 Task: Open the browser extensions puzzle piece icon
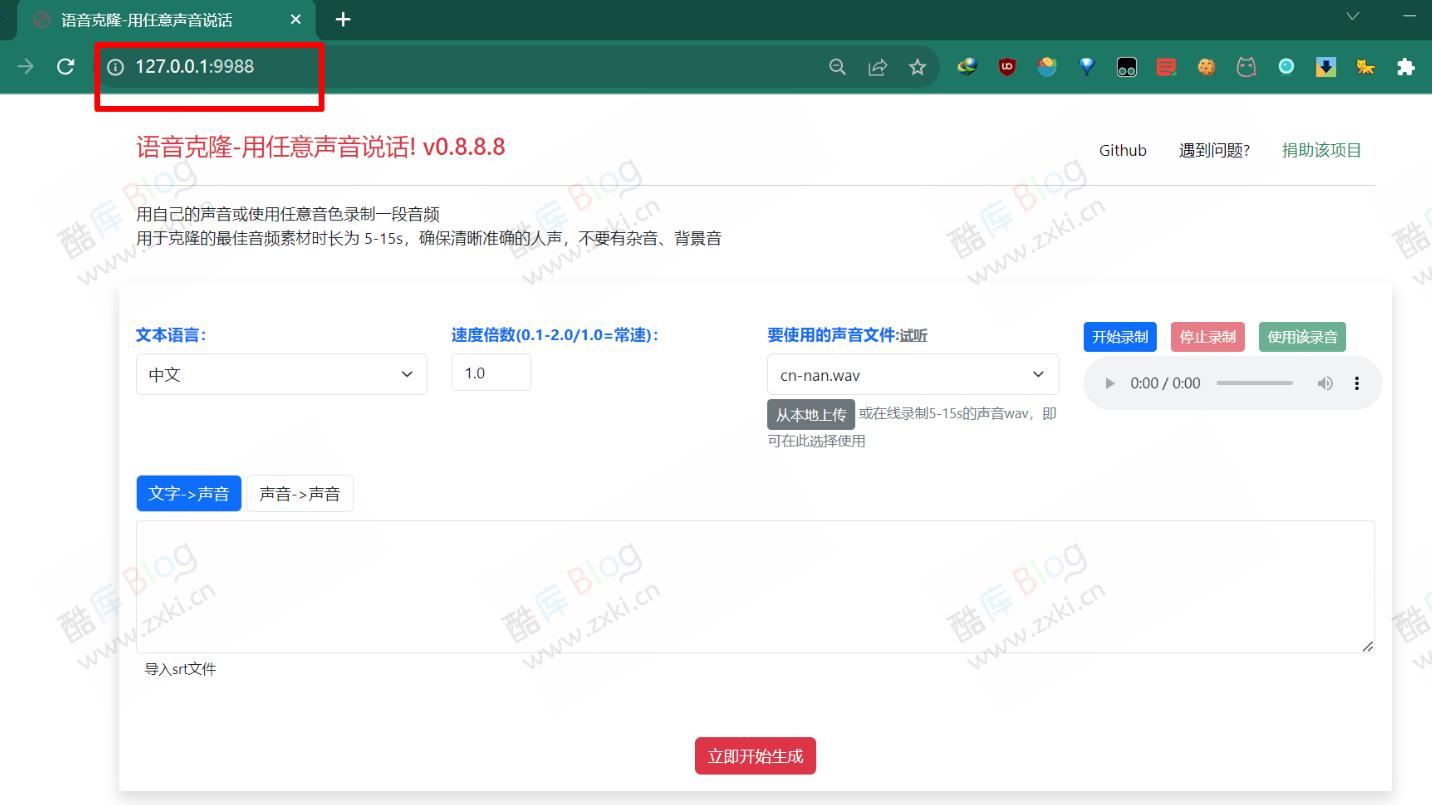1405,66
